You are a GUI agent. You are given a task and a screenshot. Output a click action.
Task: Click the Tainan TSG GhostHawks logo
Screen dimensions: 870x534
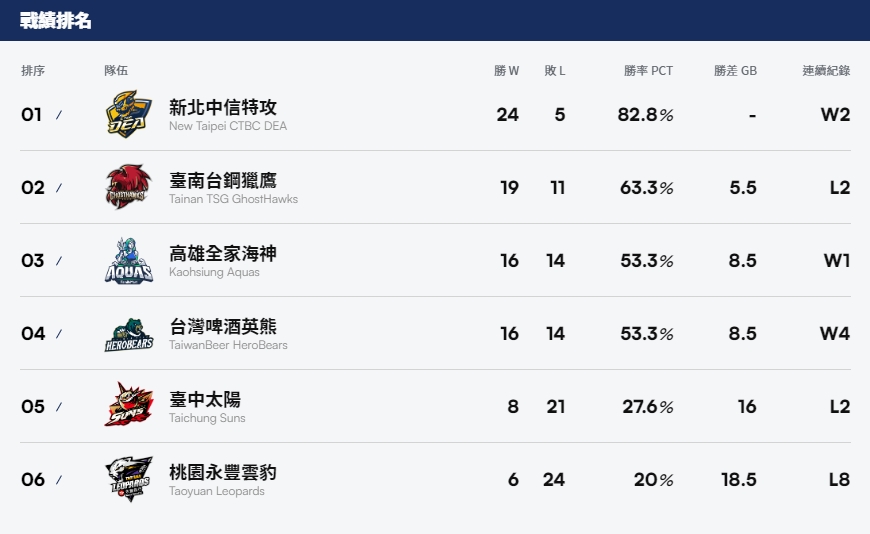(128, 187)
